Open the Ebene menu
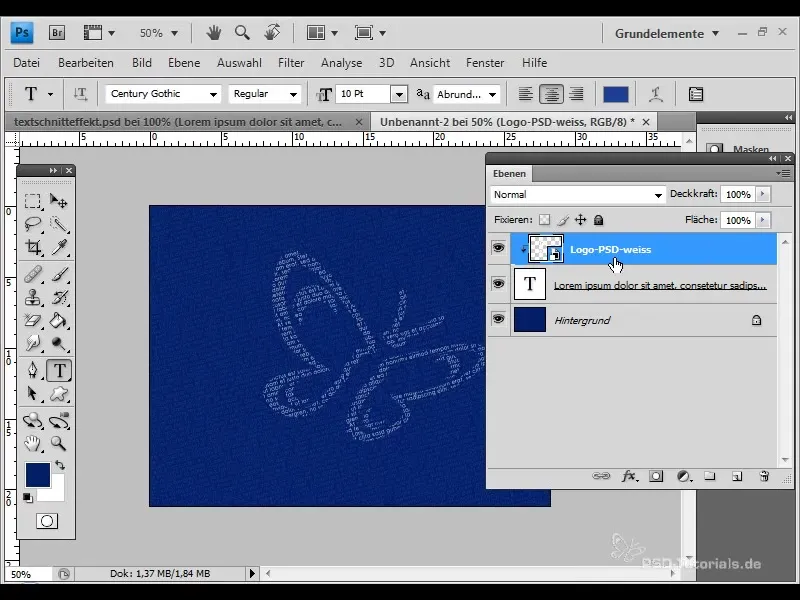800x600 pixels. (x=184, y=63)
